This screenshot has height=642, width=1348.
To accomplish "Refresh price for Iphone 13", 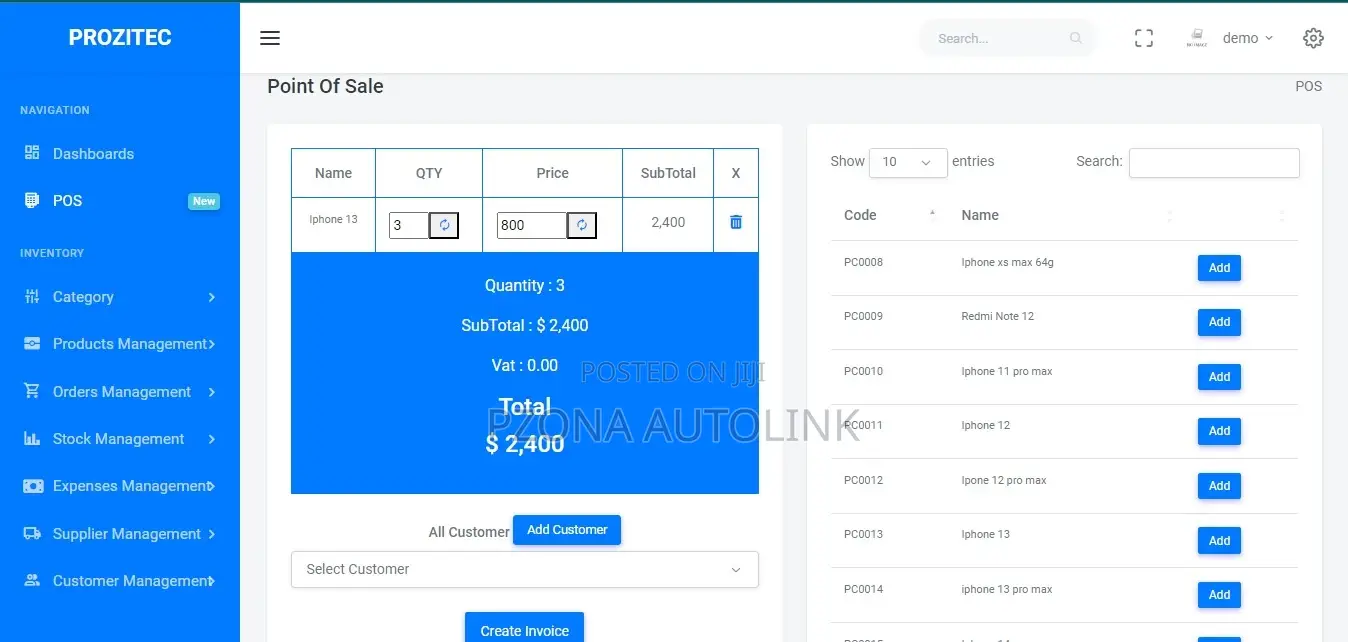I will pyautogui.click(x=582, y=225).
